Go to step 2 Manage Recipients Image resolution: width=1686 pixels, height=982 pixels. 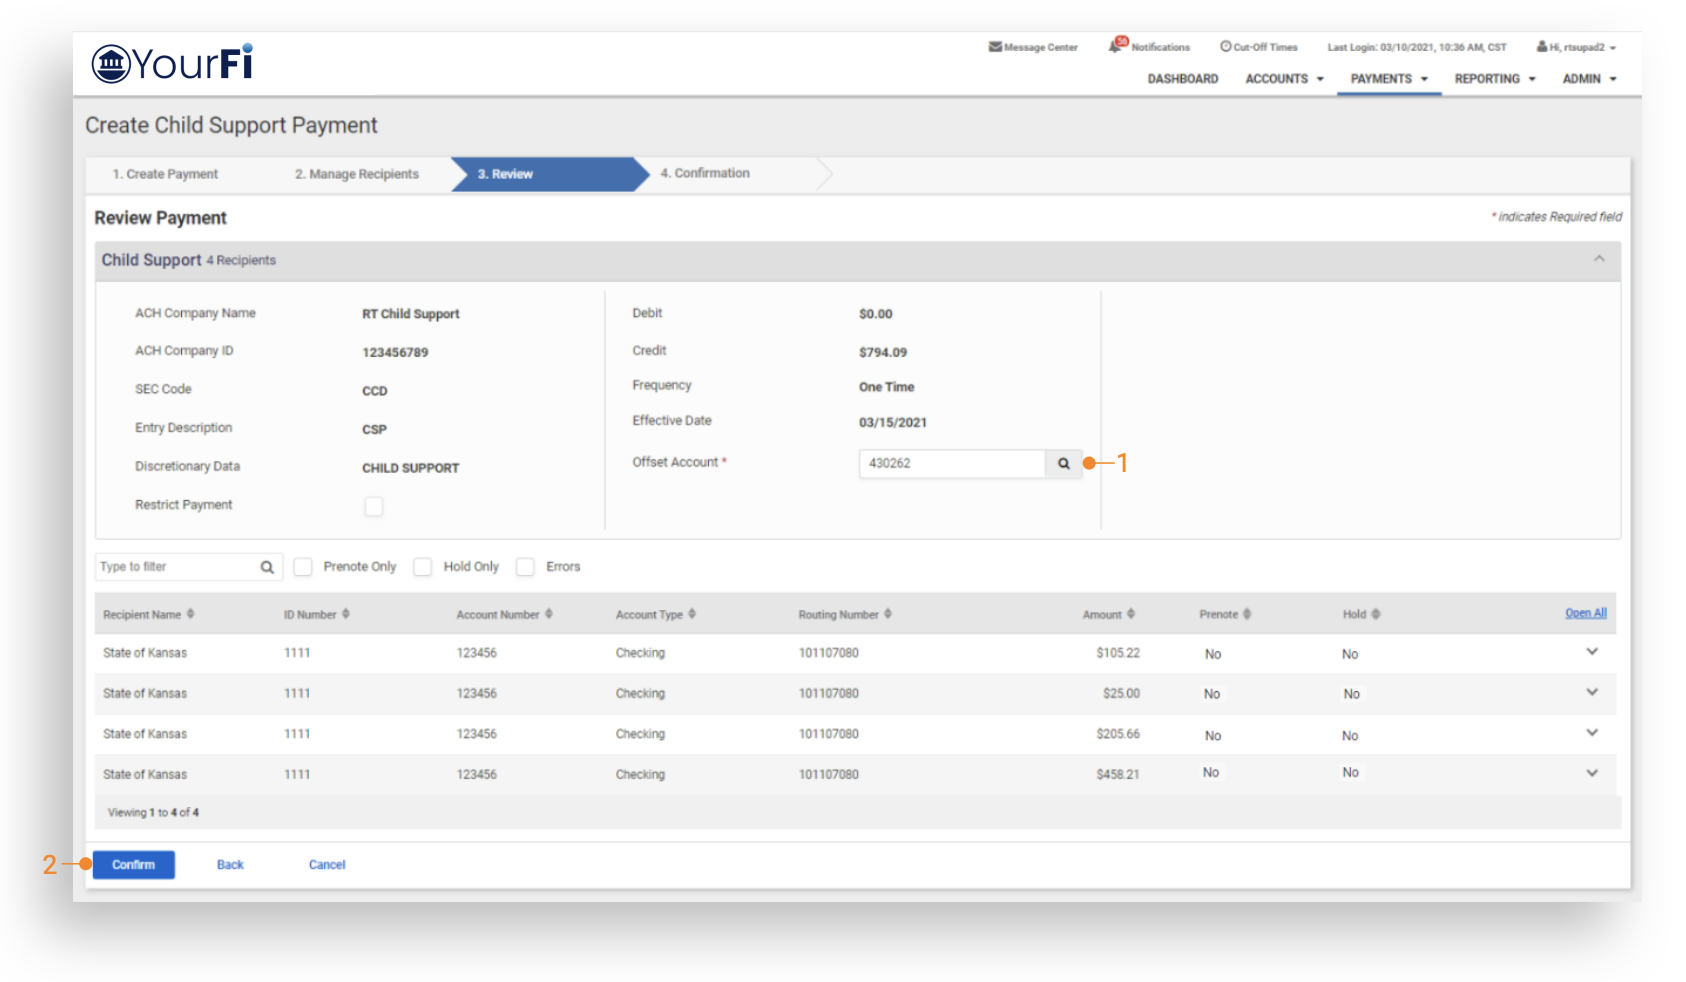(x=357, y=174)
